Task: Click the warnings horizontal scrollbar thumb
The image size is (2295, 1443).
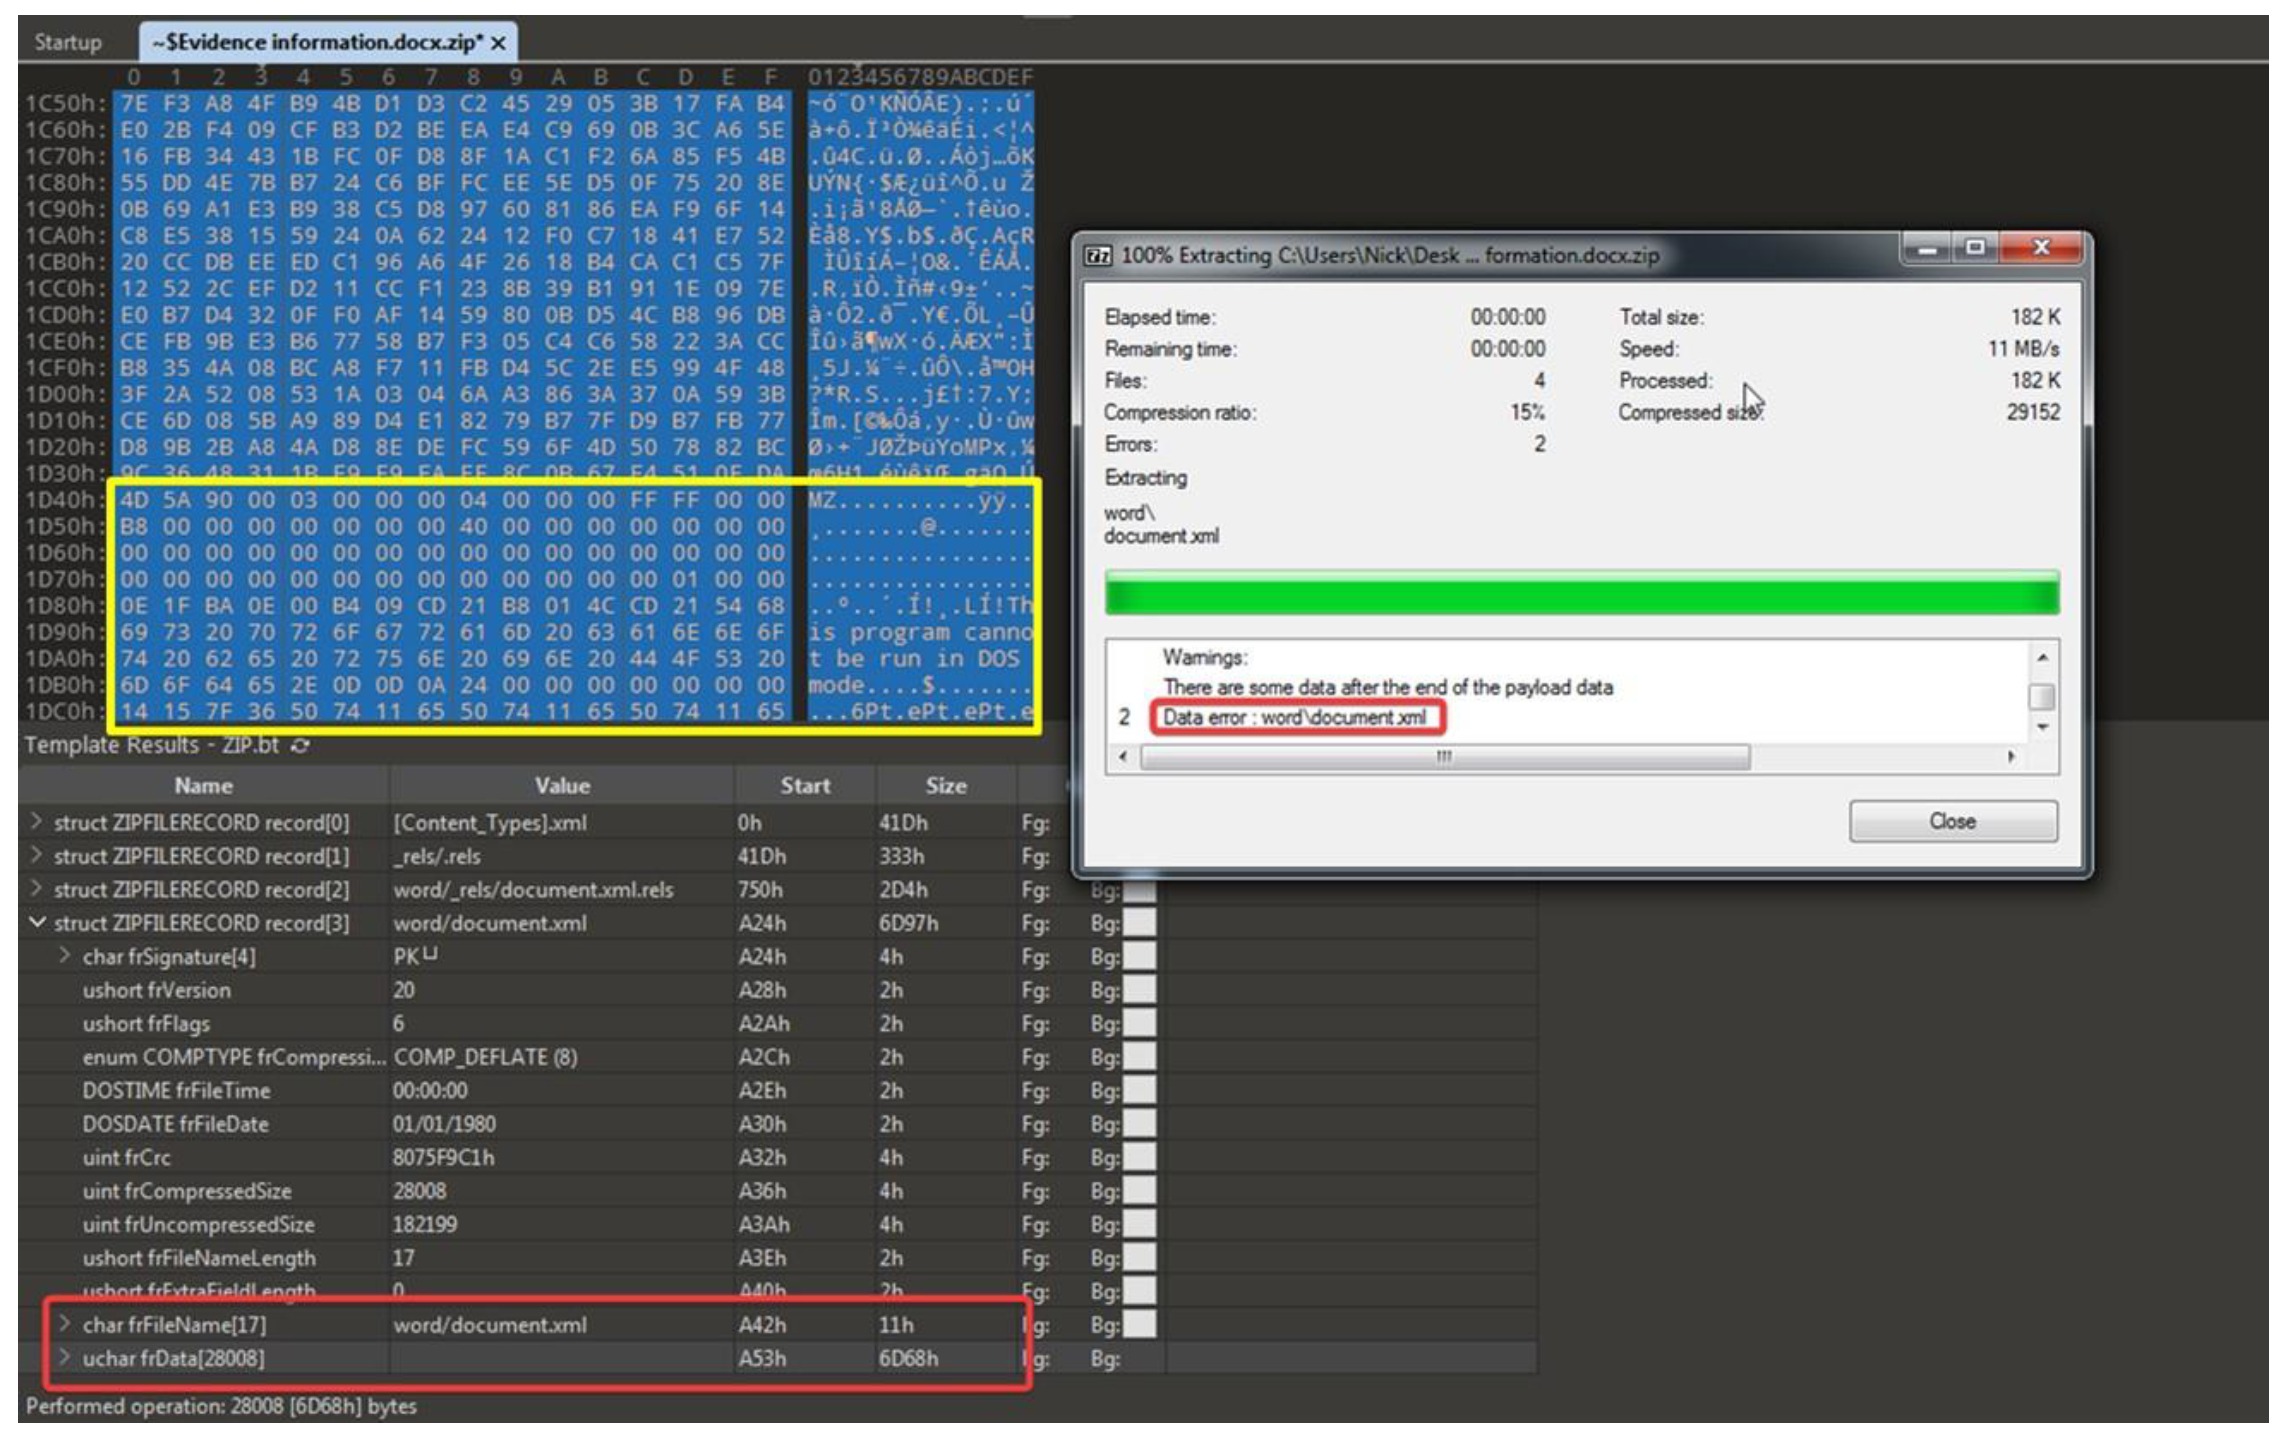Action: tap(1444, 757)
